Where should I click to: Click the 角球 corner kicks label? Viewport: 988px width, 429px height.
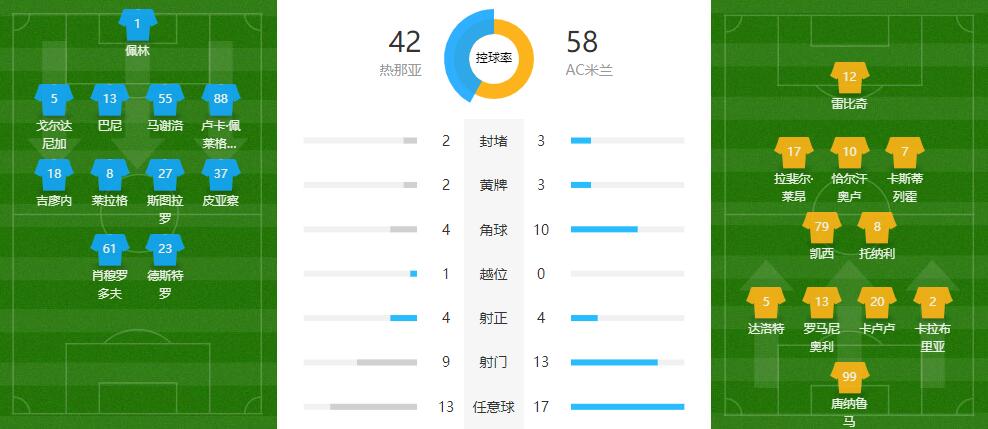(493, 230)
